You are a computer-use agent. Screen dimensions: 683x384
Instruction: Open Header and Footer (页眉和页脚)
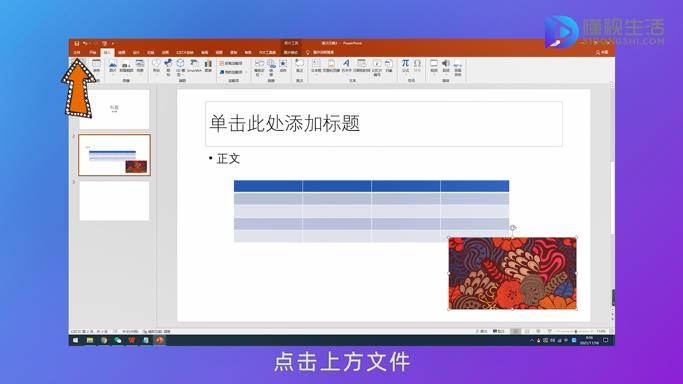pos(331,66)
